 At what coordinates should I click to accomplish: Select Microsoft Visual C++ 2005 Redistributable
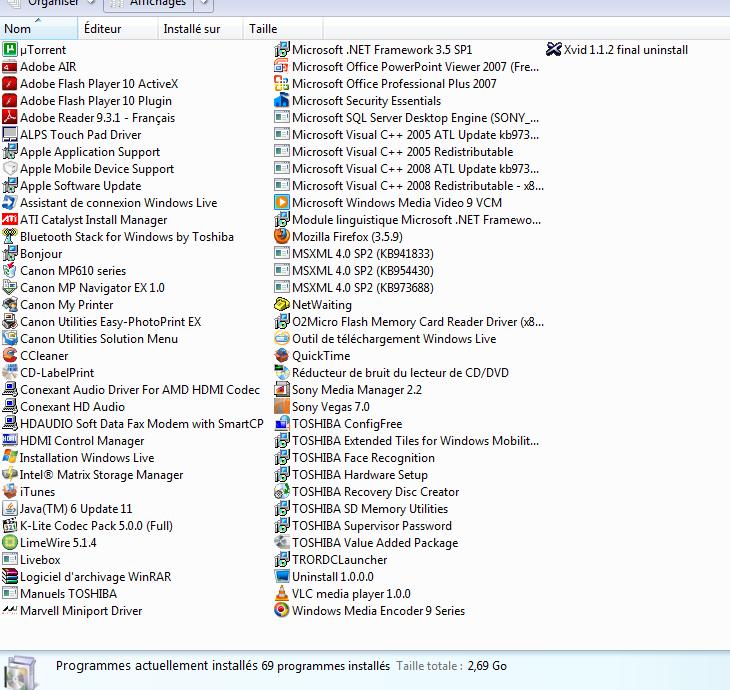coord(394,152)
